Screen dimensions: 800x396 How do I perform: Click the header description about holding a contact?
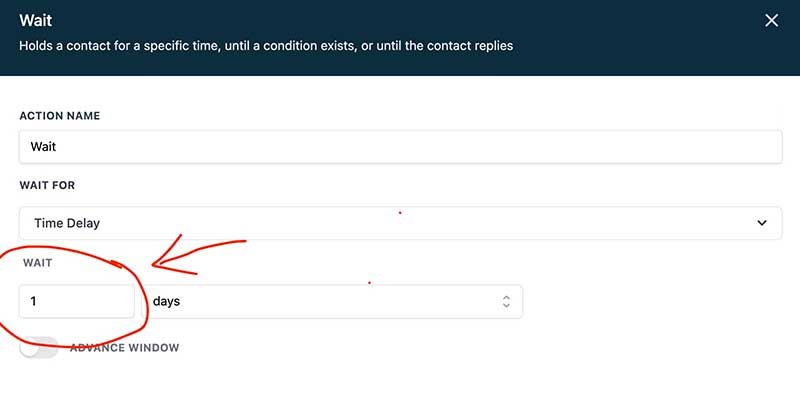pyautogui.click(x=266, y=46)
